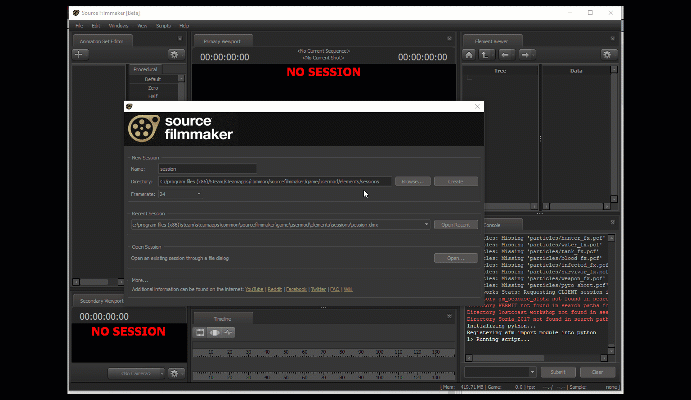Viewport: 691px width, 400px height.
Task: Close the Primary Viewport panel
Action: pyautogui.click(x=449, y=39)
